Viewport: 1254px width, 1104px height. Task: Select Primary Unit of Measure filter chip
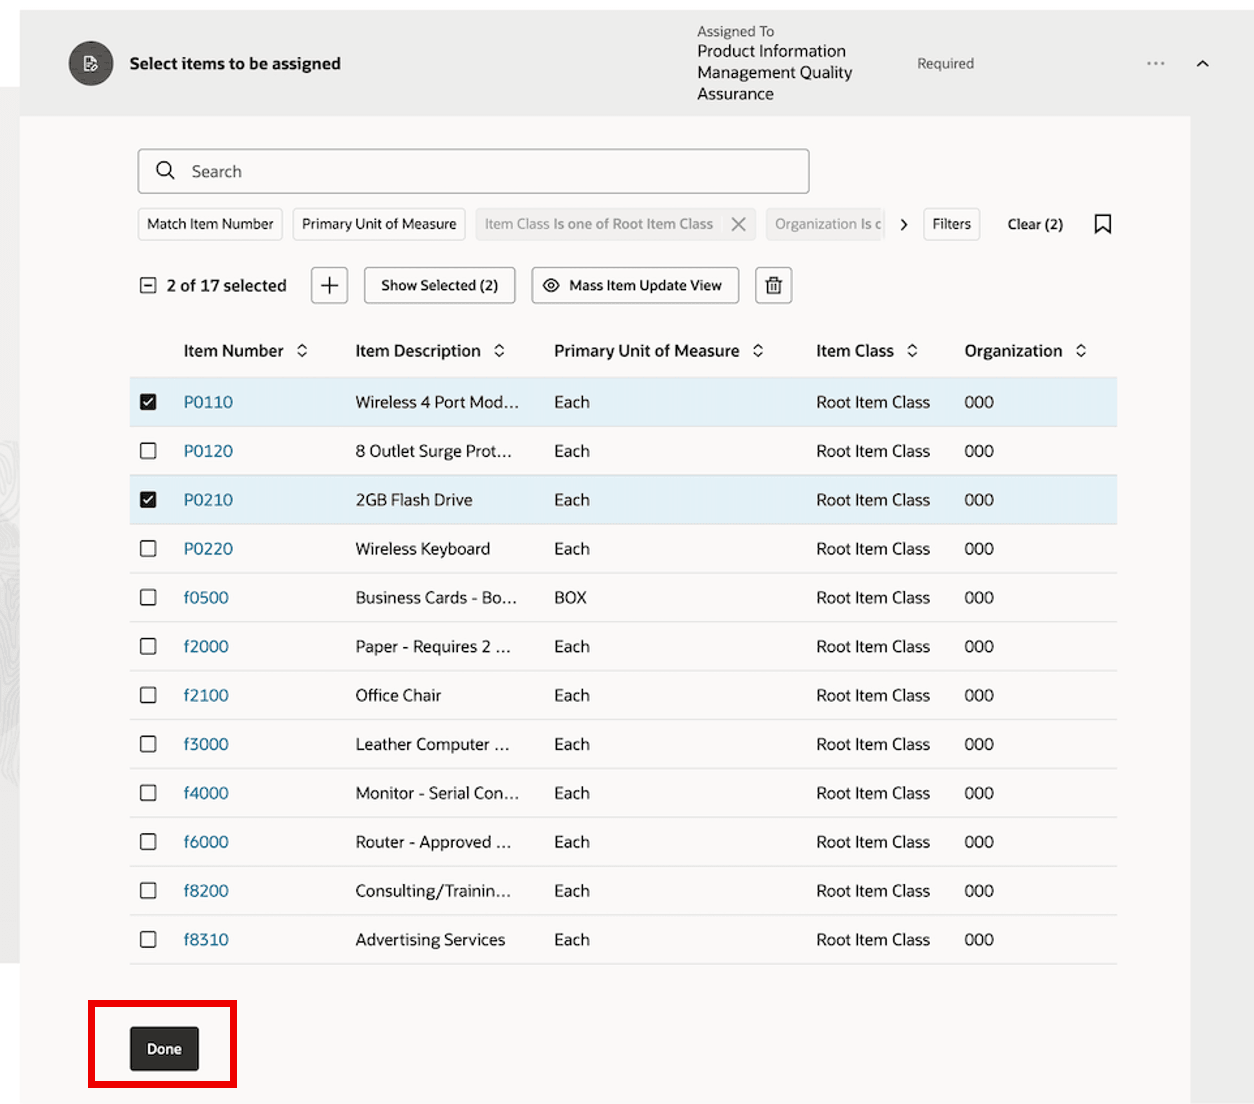(379, 224)
